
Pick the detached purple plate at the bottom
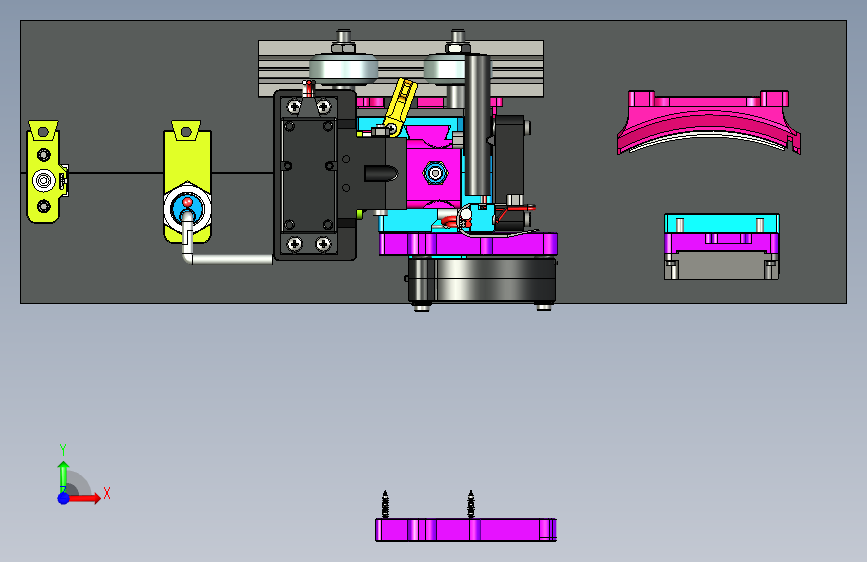pos(466,530)
